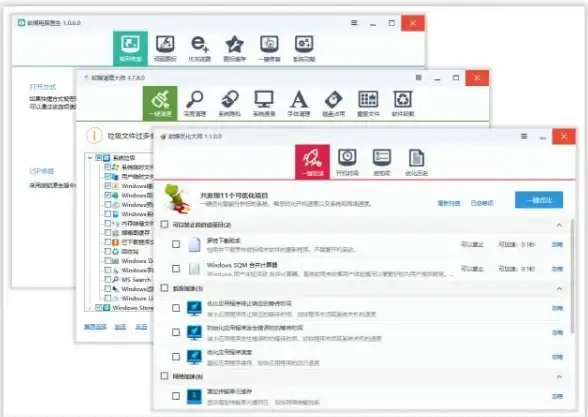Open the magnifier deep clean tab in cleaner
Screen dimensions: 588x417
click(195, 103)
